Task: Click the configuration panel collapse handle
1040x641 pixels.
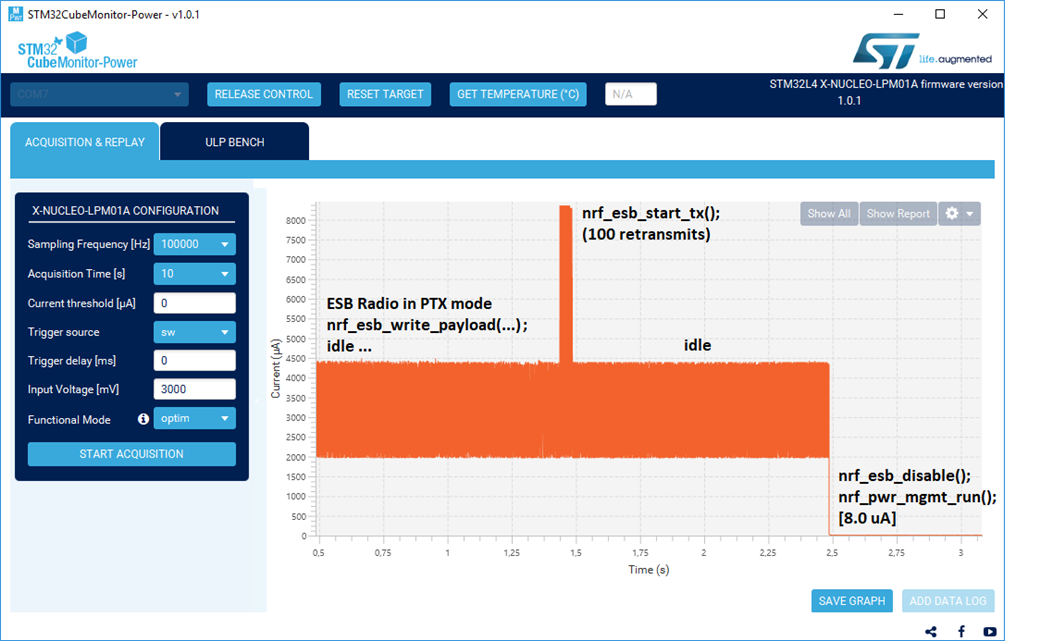Action: (x=257, y=401)
